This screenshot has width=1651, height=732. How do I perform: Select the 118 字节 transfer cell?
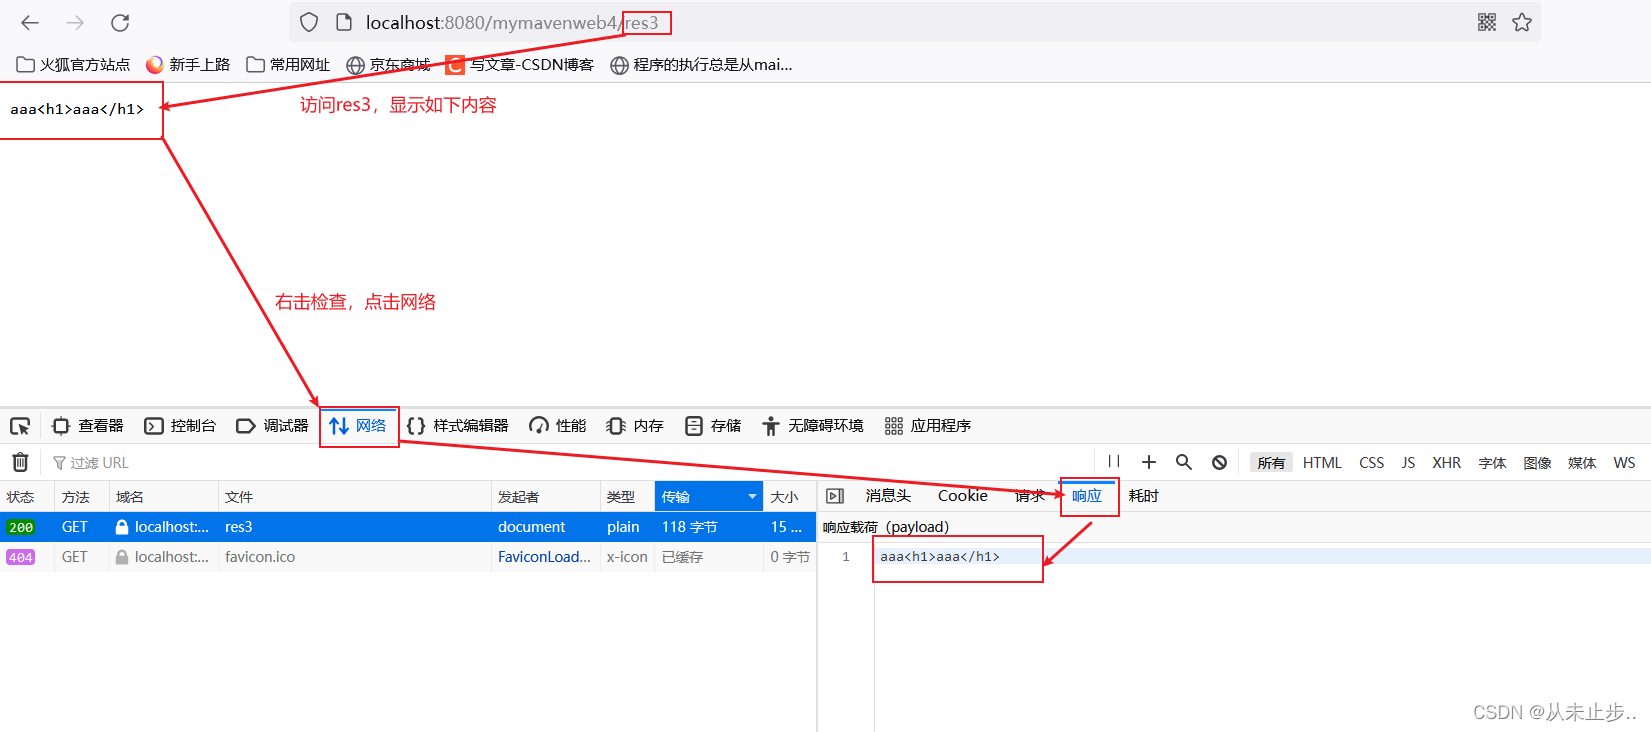709,527
